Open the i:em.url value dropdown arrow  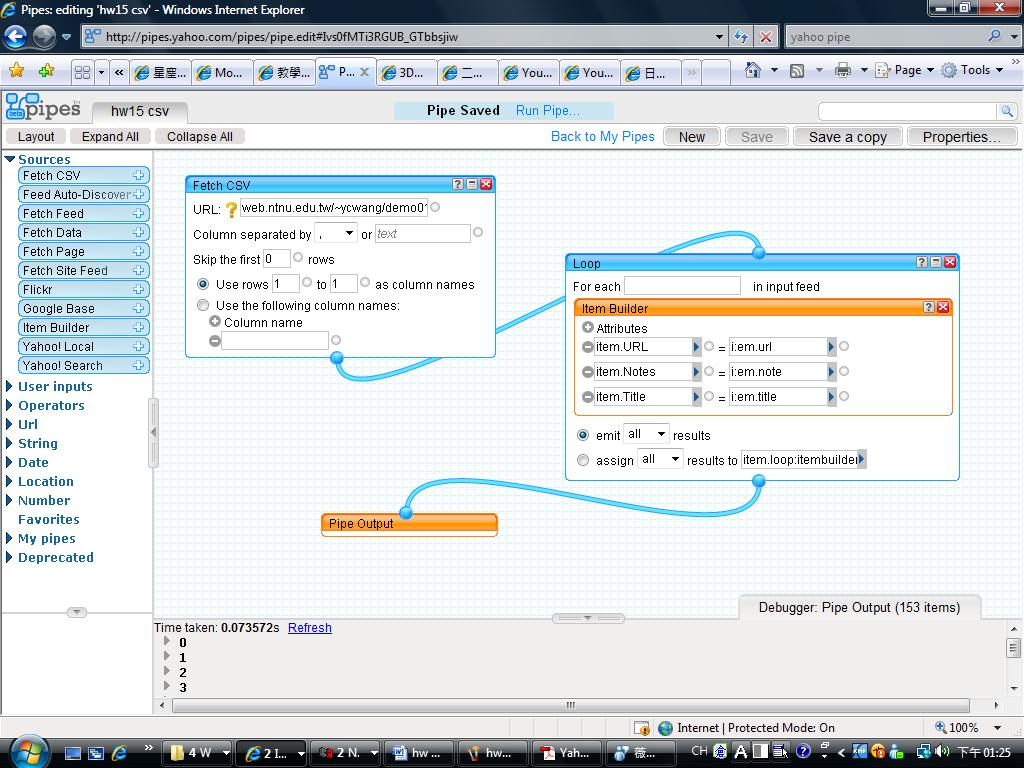831,347
